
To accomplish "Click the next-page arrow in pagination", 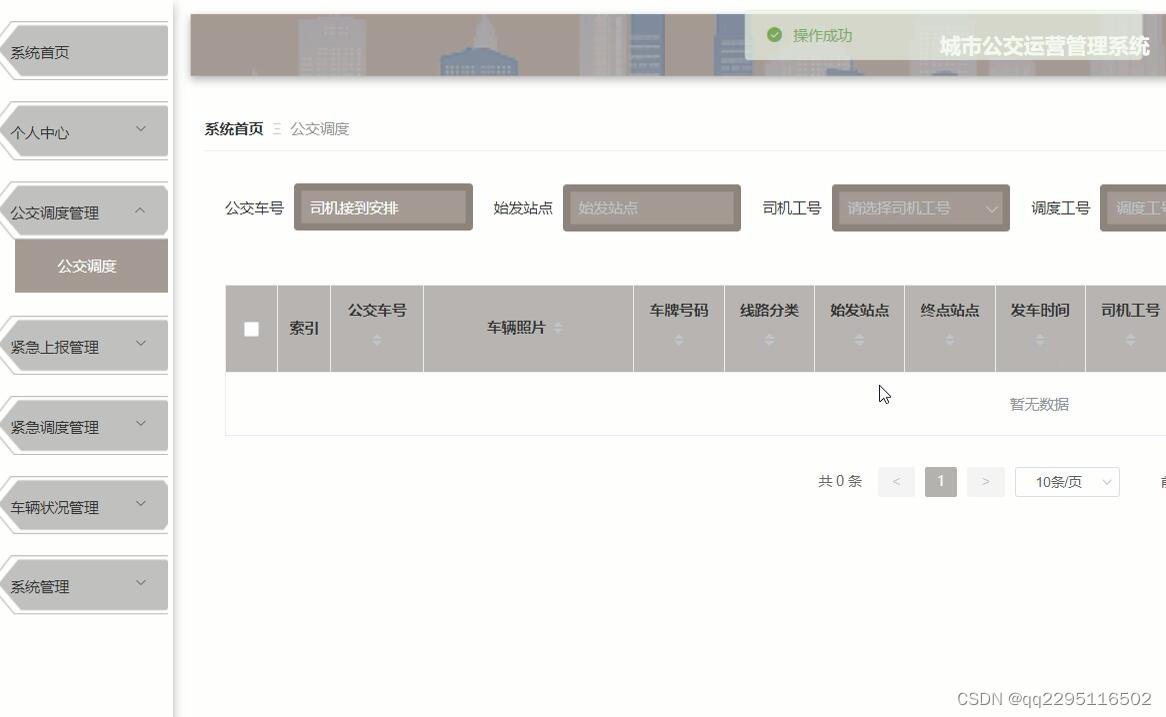I will coord(985,481).
